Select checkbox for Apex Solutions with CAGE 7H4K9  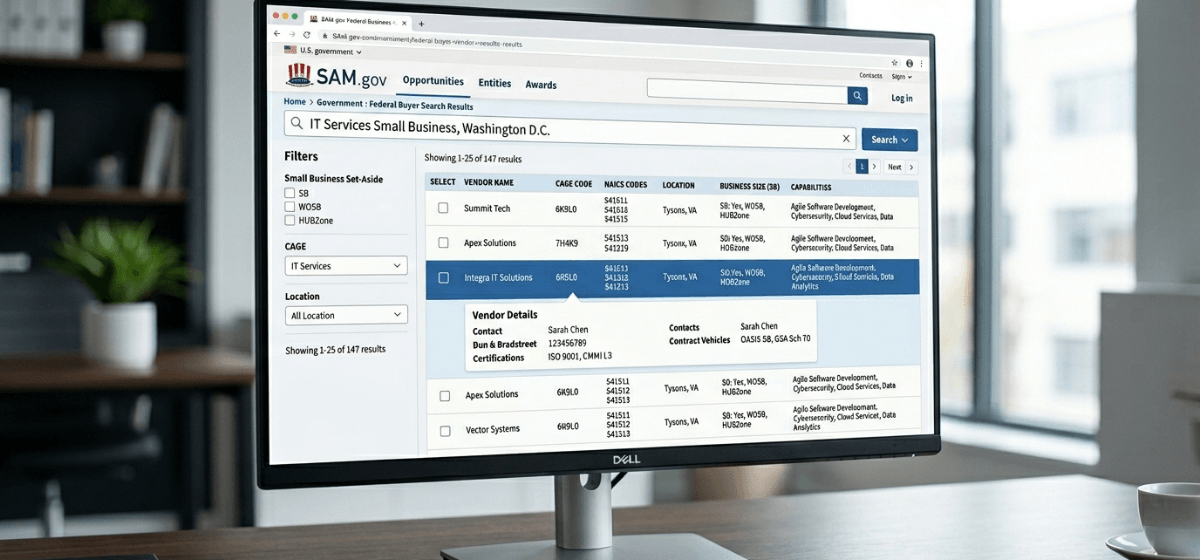443,243
